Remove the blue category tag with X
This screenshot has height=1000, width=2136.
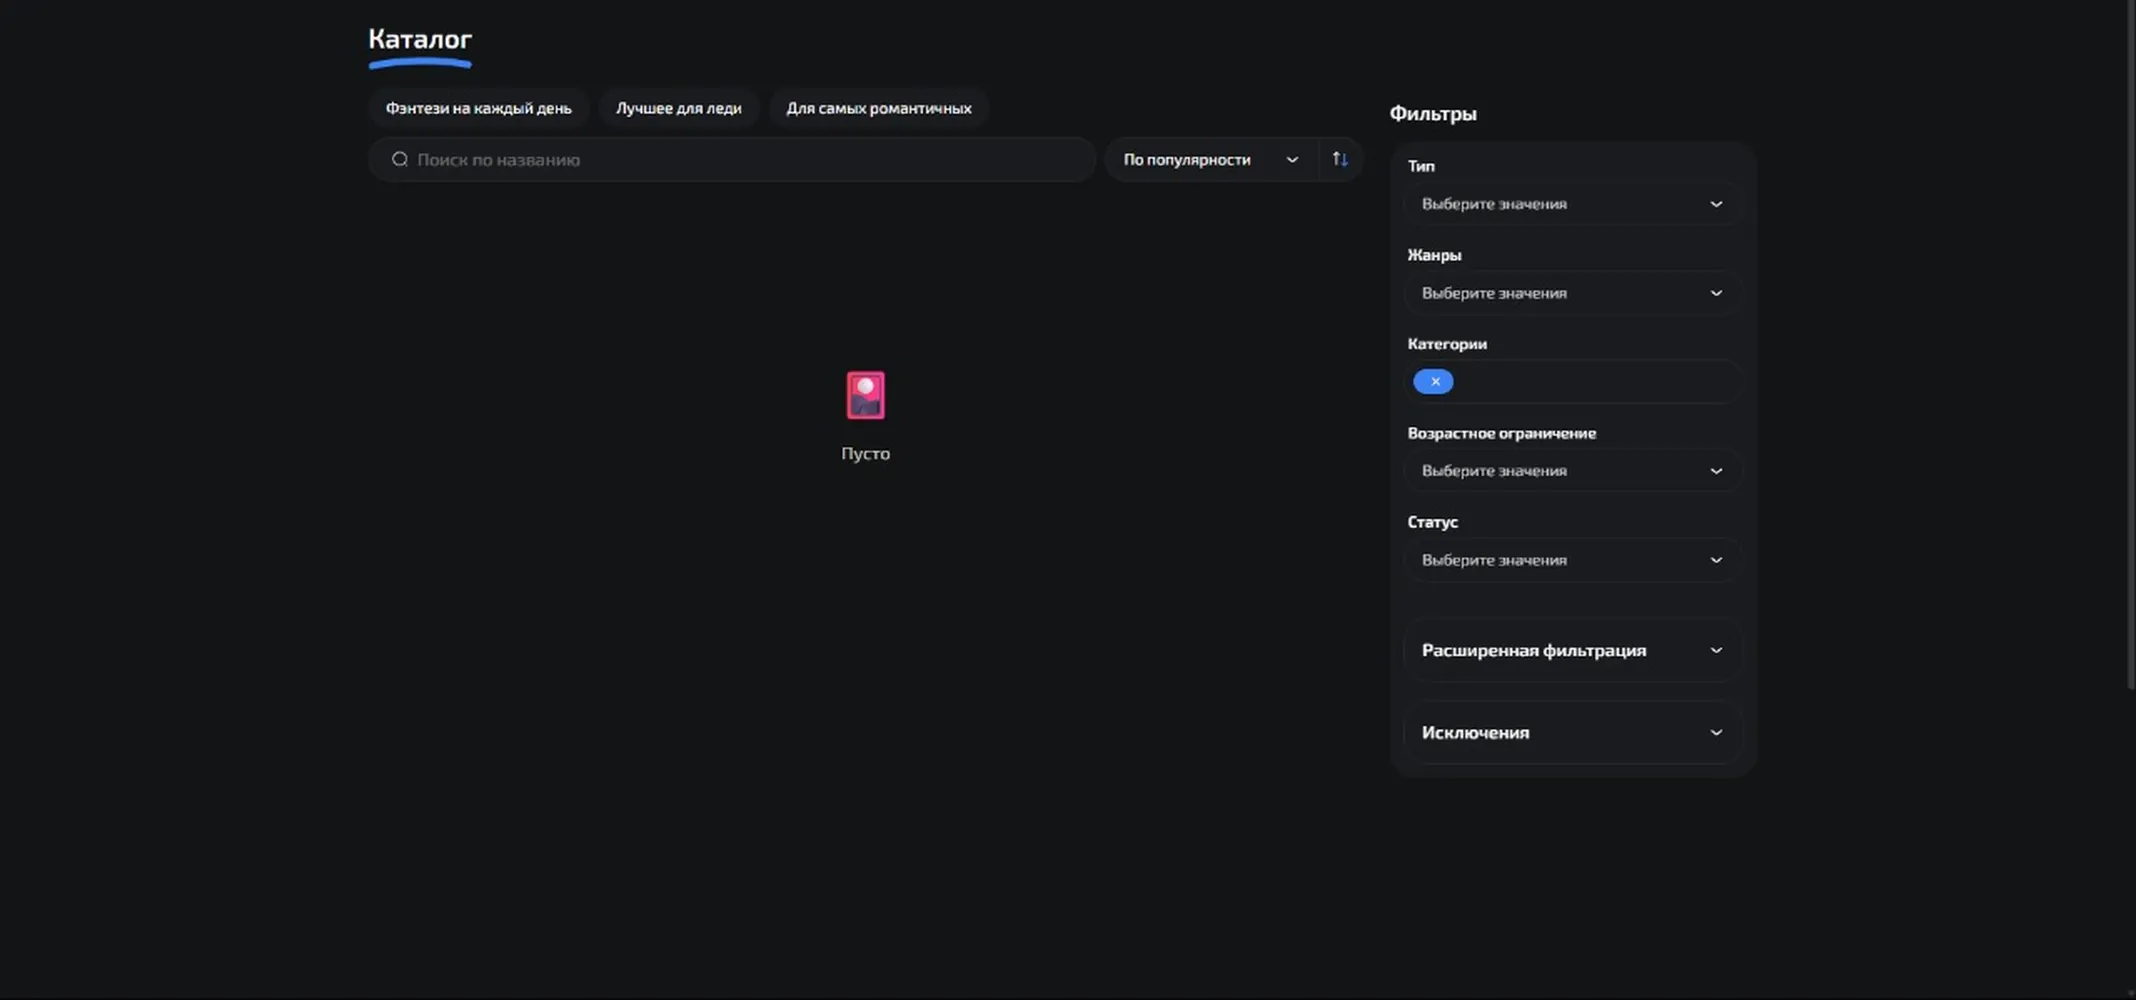[1434, 381]
